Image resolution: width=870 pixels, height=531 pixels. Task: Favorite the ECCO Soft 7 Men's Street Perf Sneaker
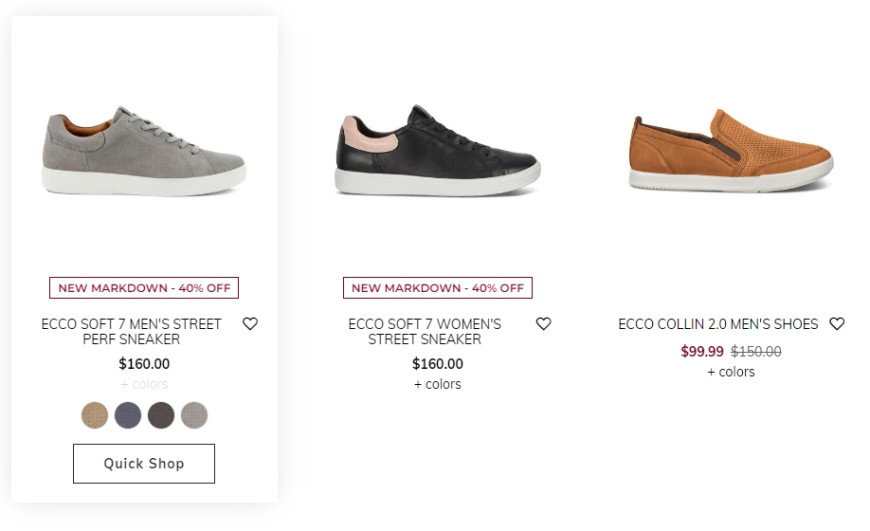(x=250, y=323)
